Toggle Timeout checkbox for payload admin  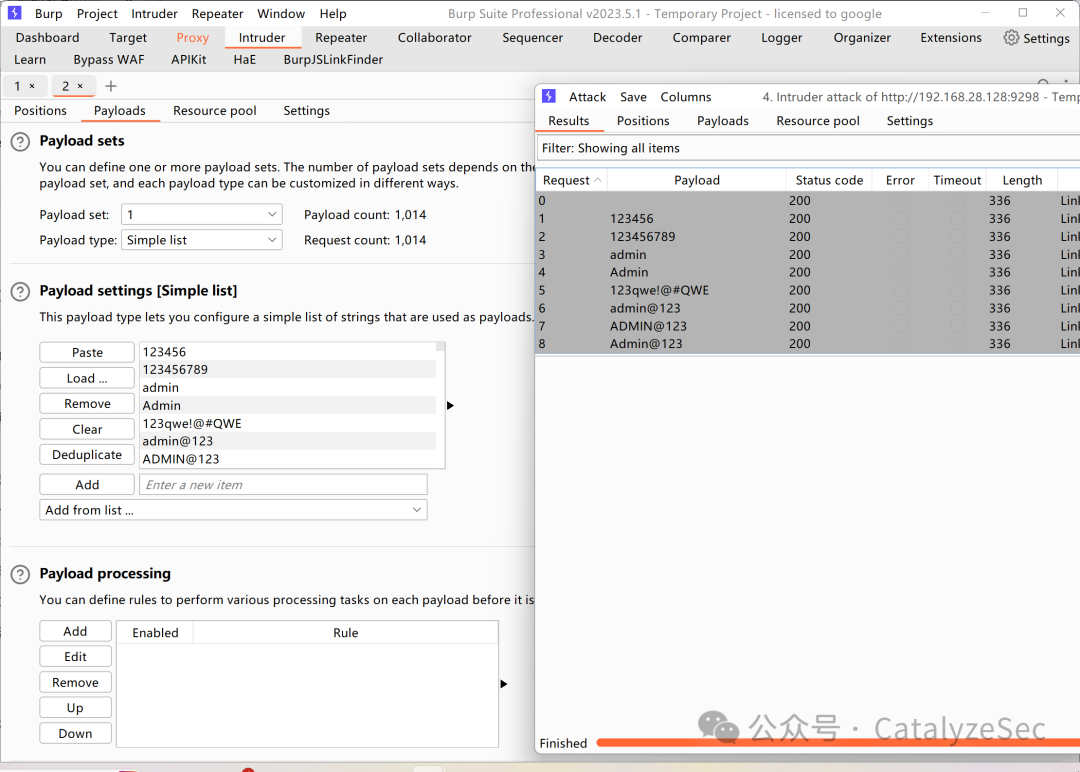coord(957,254)
